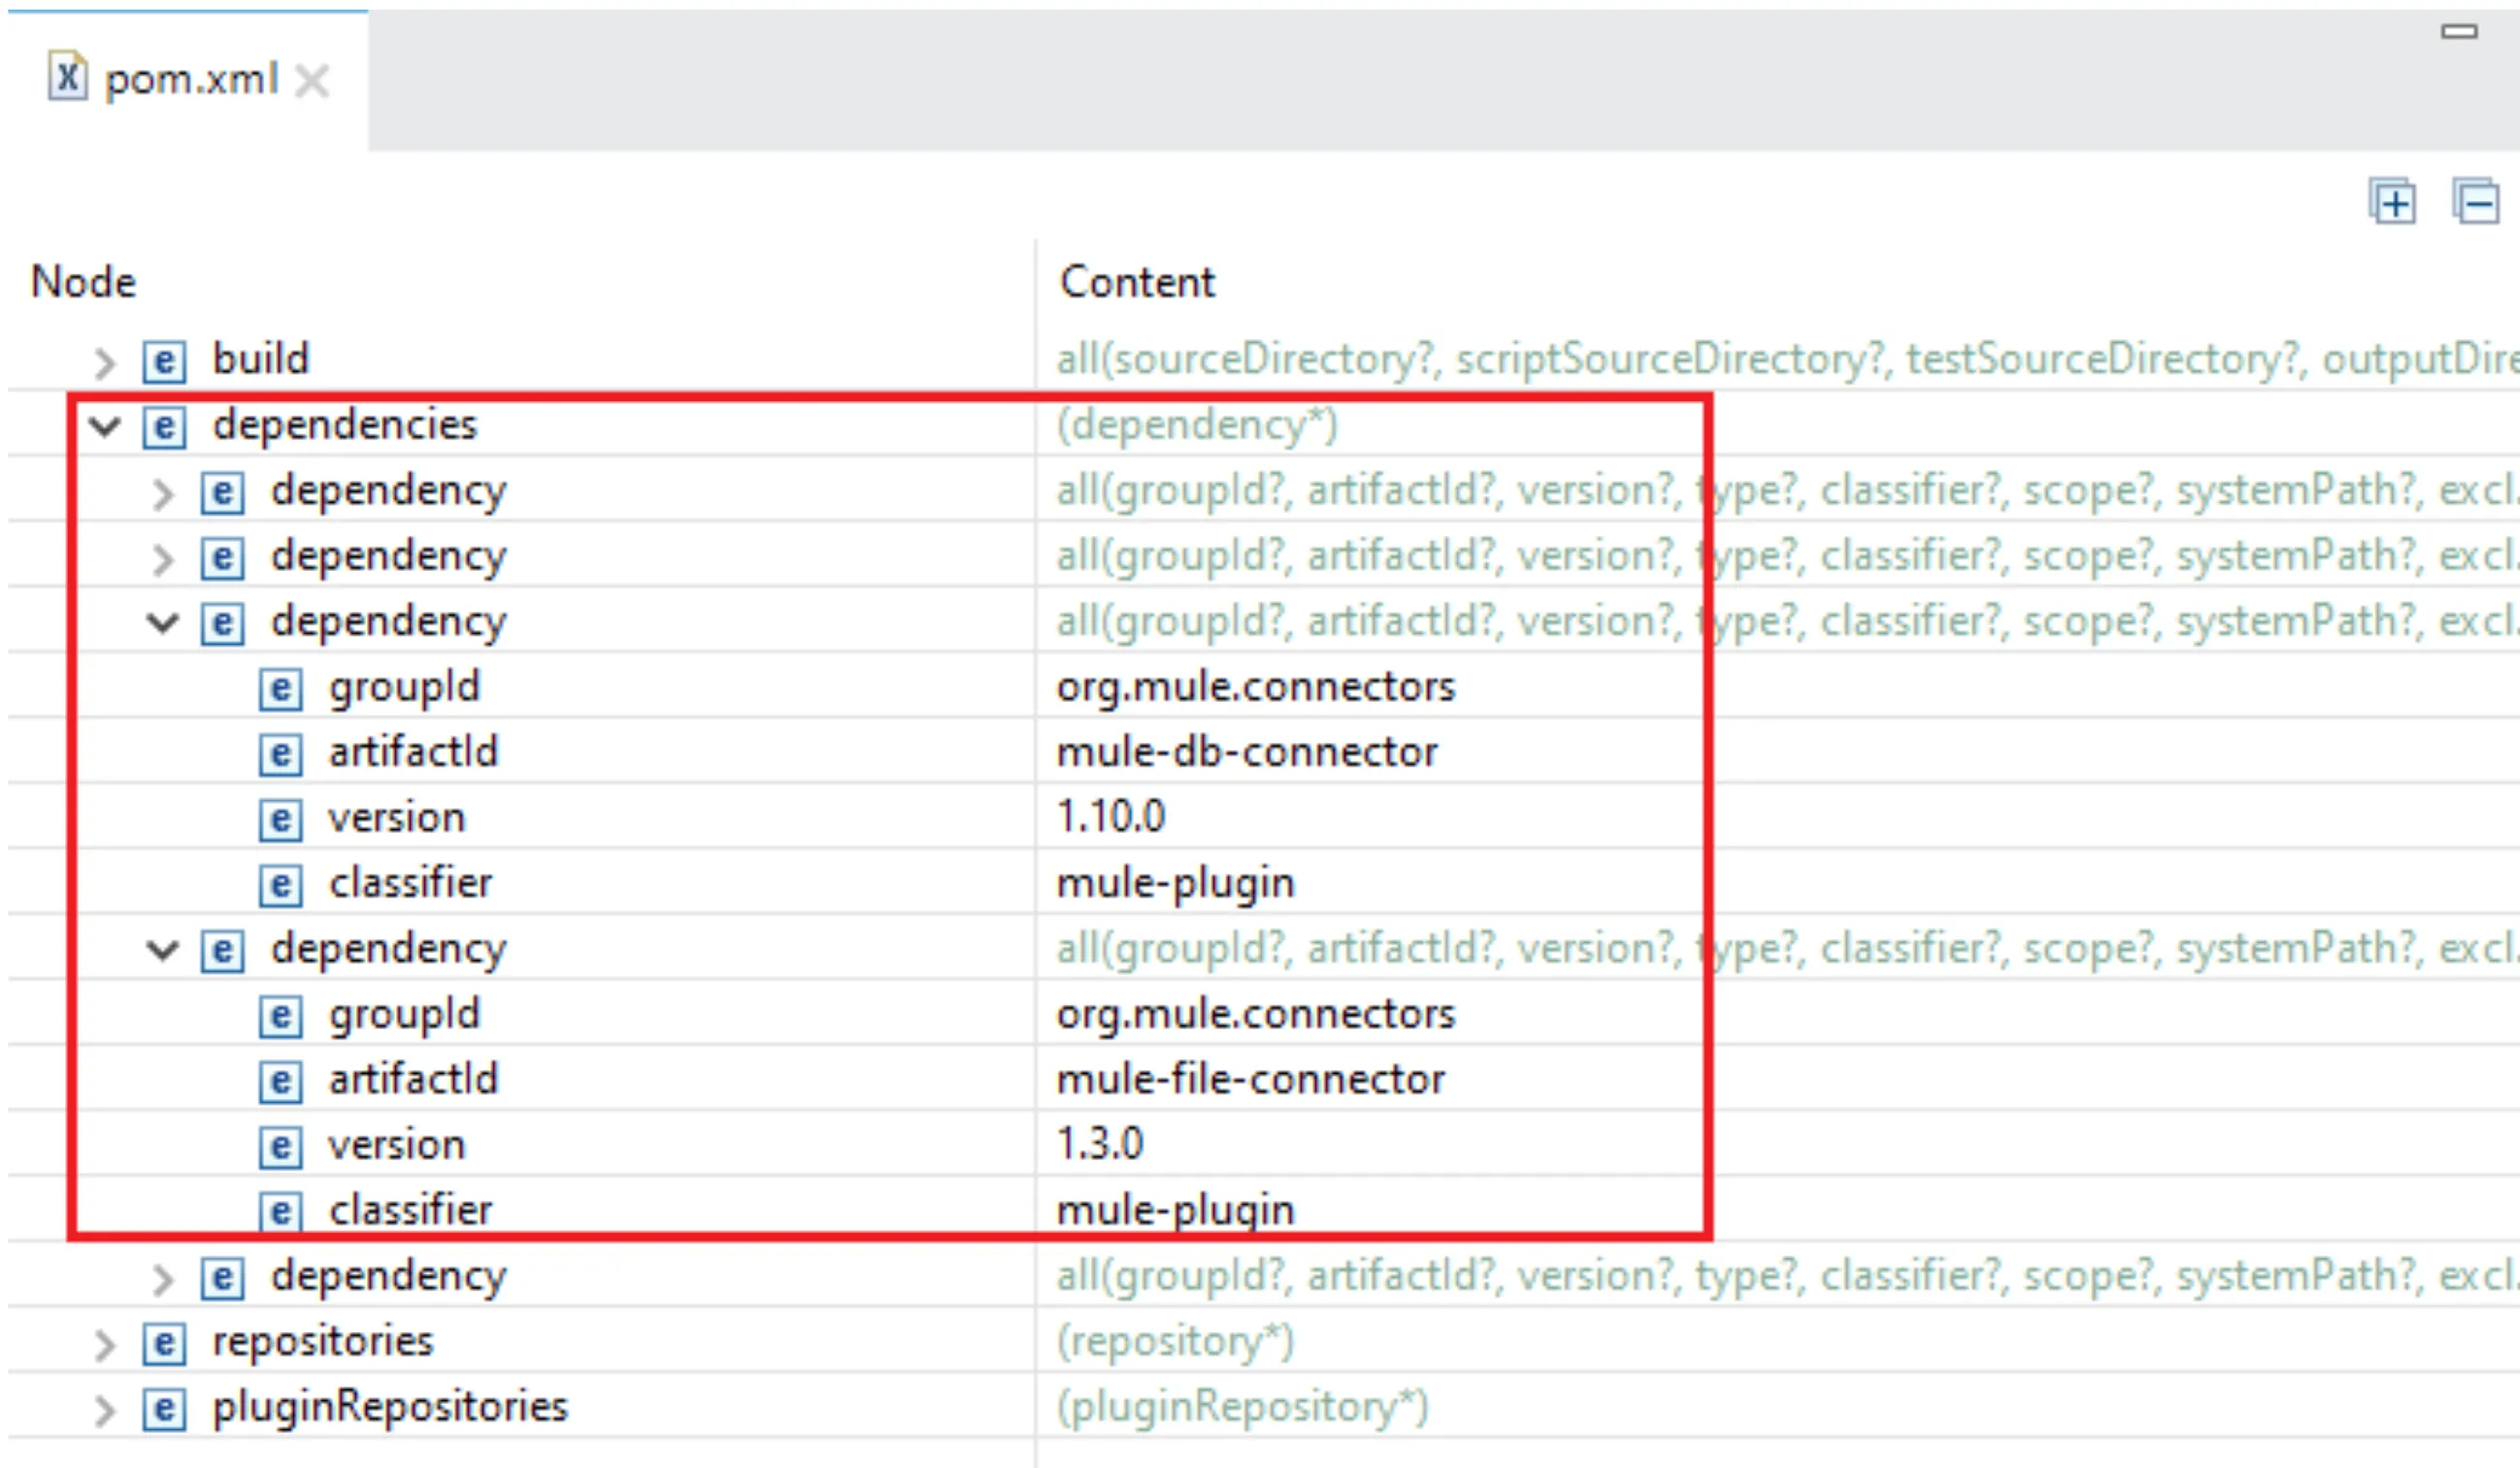Select the version node with 1.3.0

click(397, 1145)
